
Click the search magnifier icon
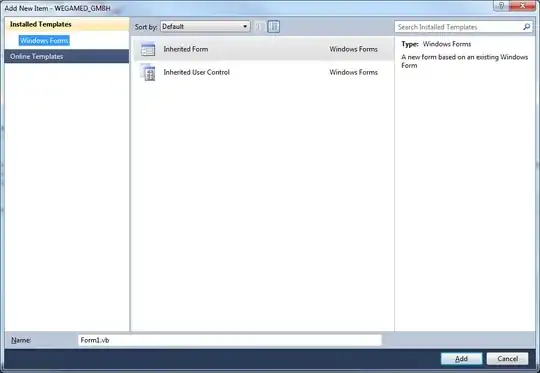[x=526, y=27]
